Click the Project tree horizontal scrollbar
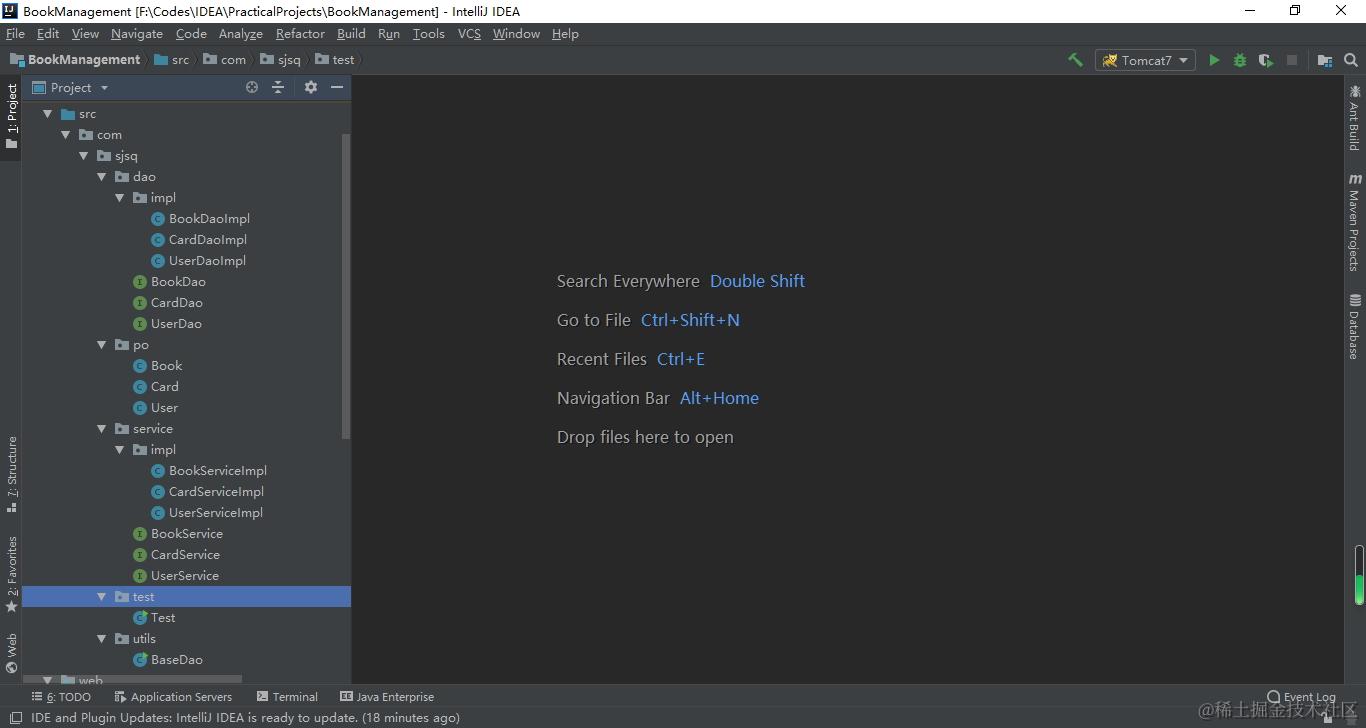Image resolution: width=1366 pixels, height=728 pixels. 132,680
